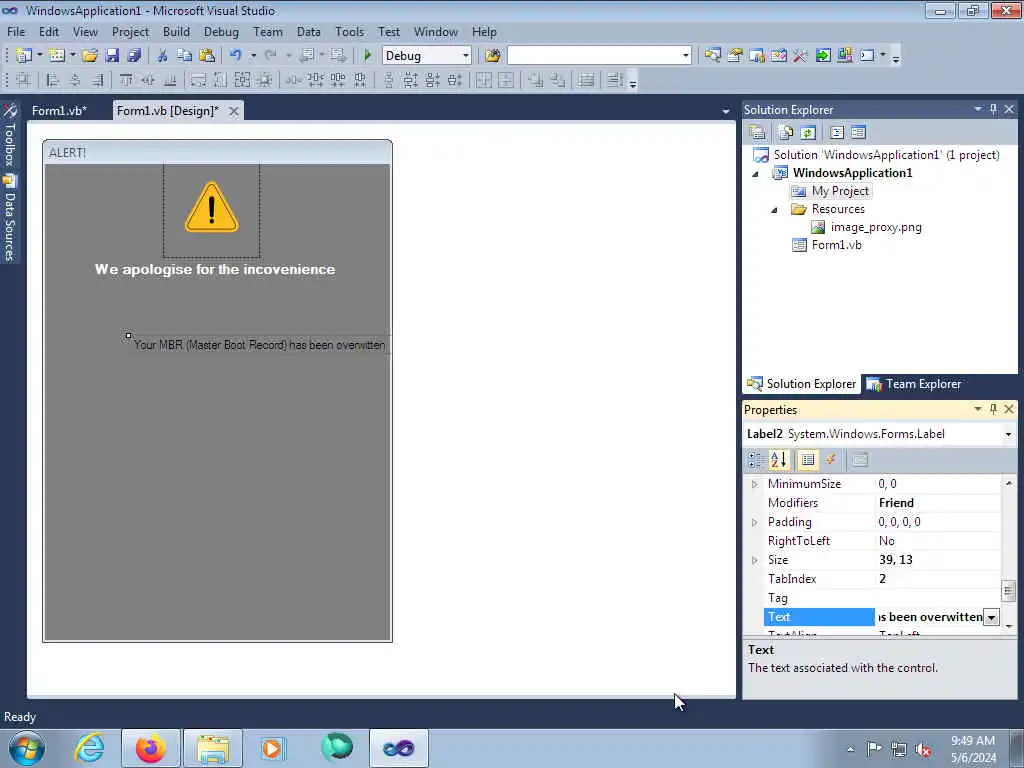Open the Toolbox via wrench icon
The height and width of the screenshot is (768, 1024).
[801, 56]
